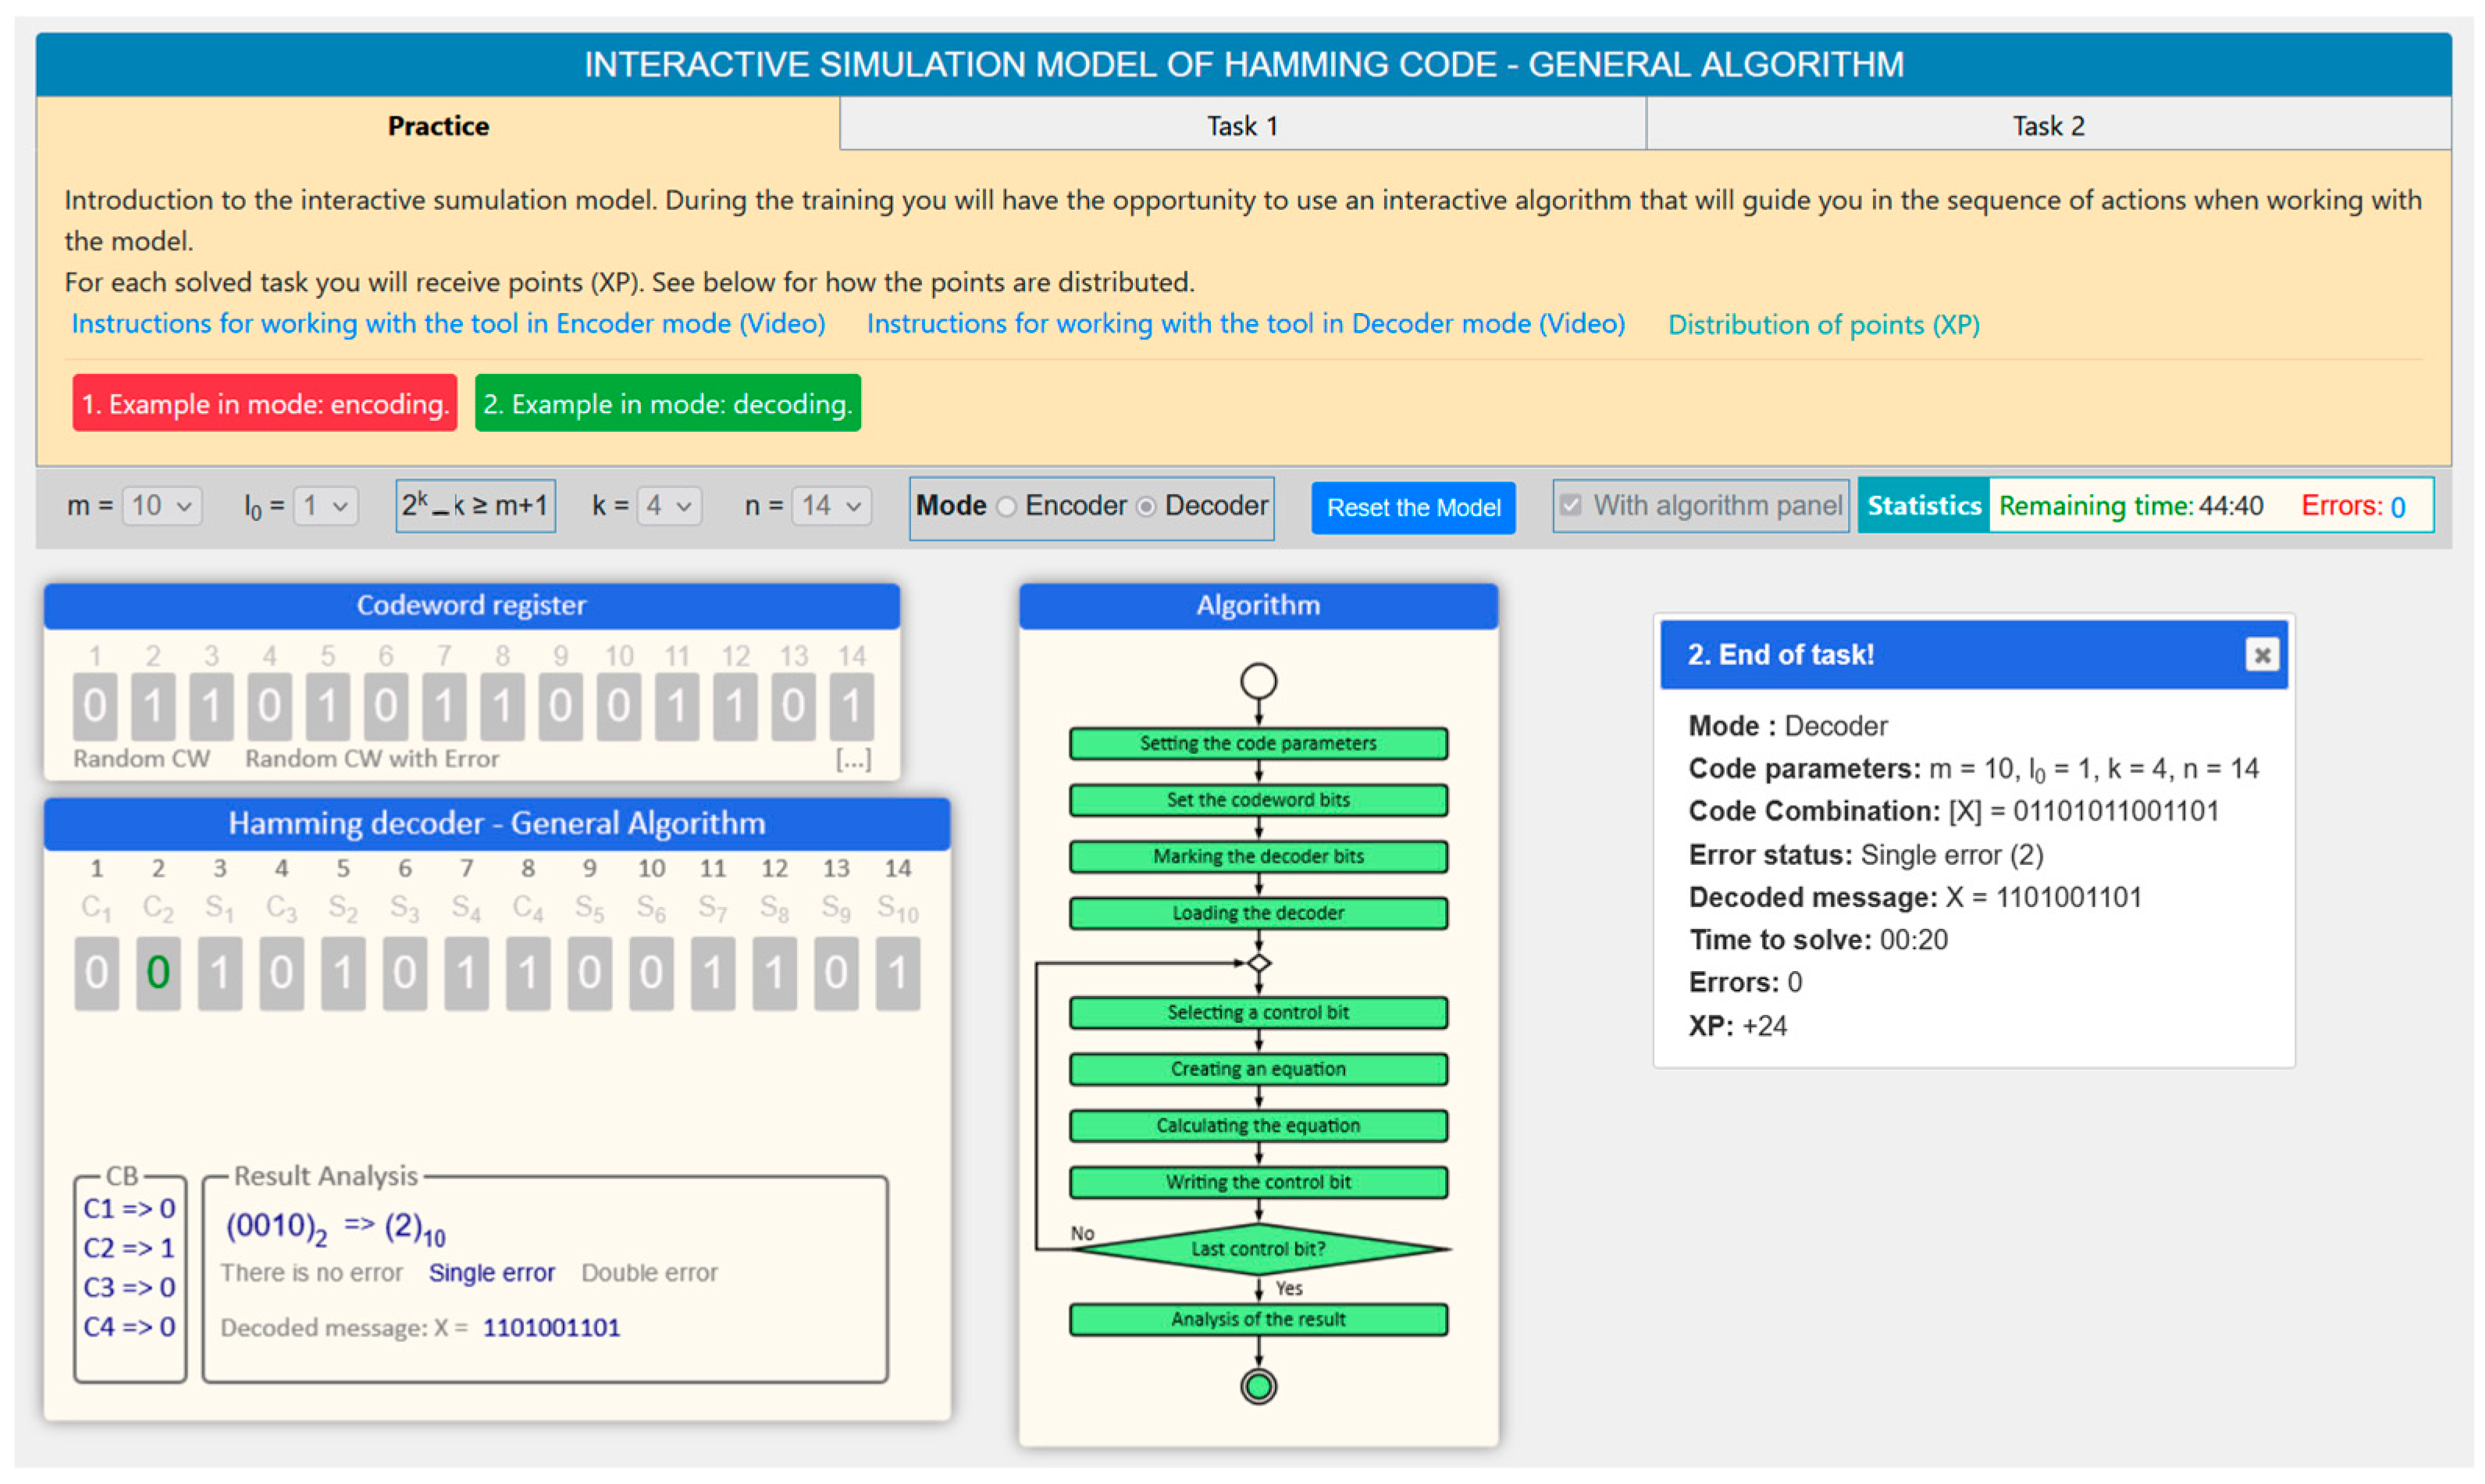Click the flowchart start circle
Image resolution: width=2485 pixels, height=1484 pixels.
1258,682
